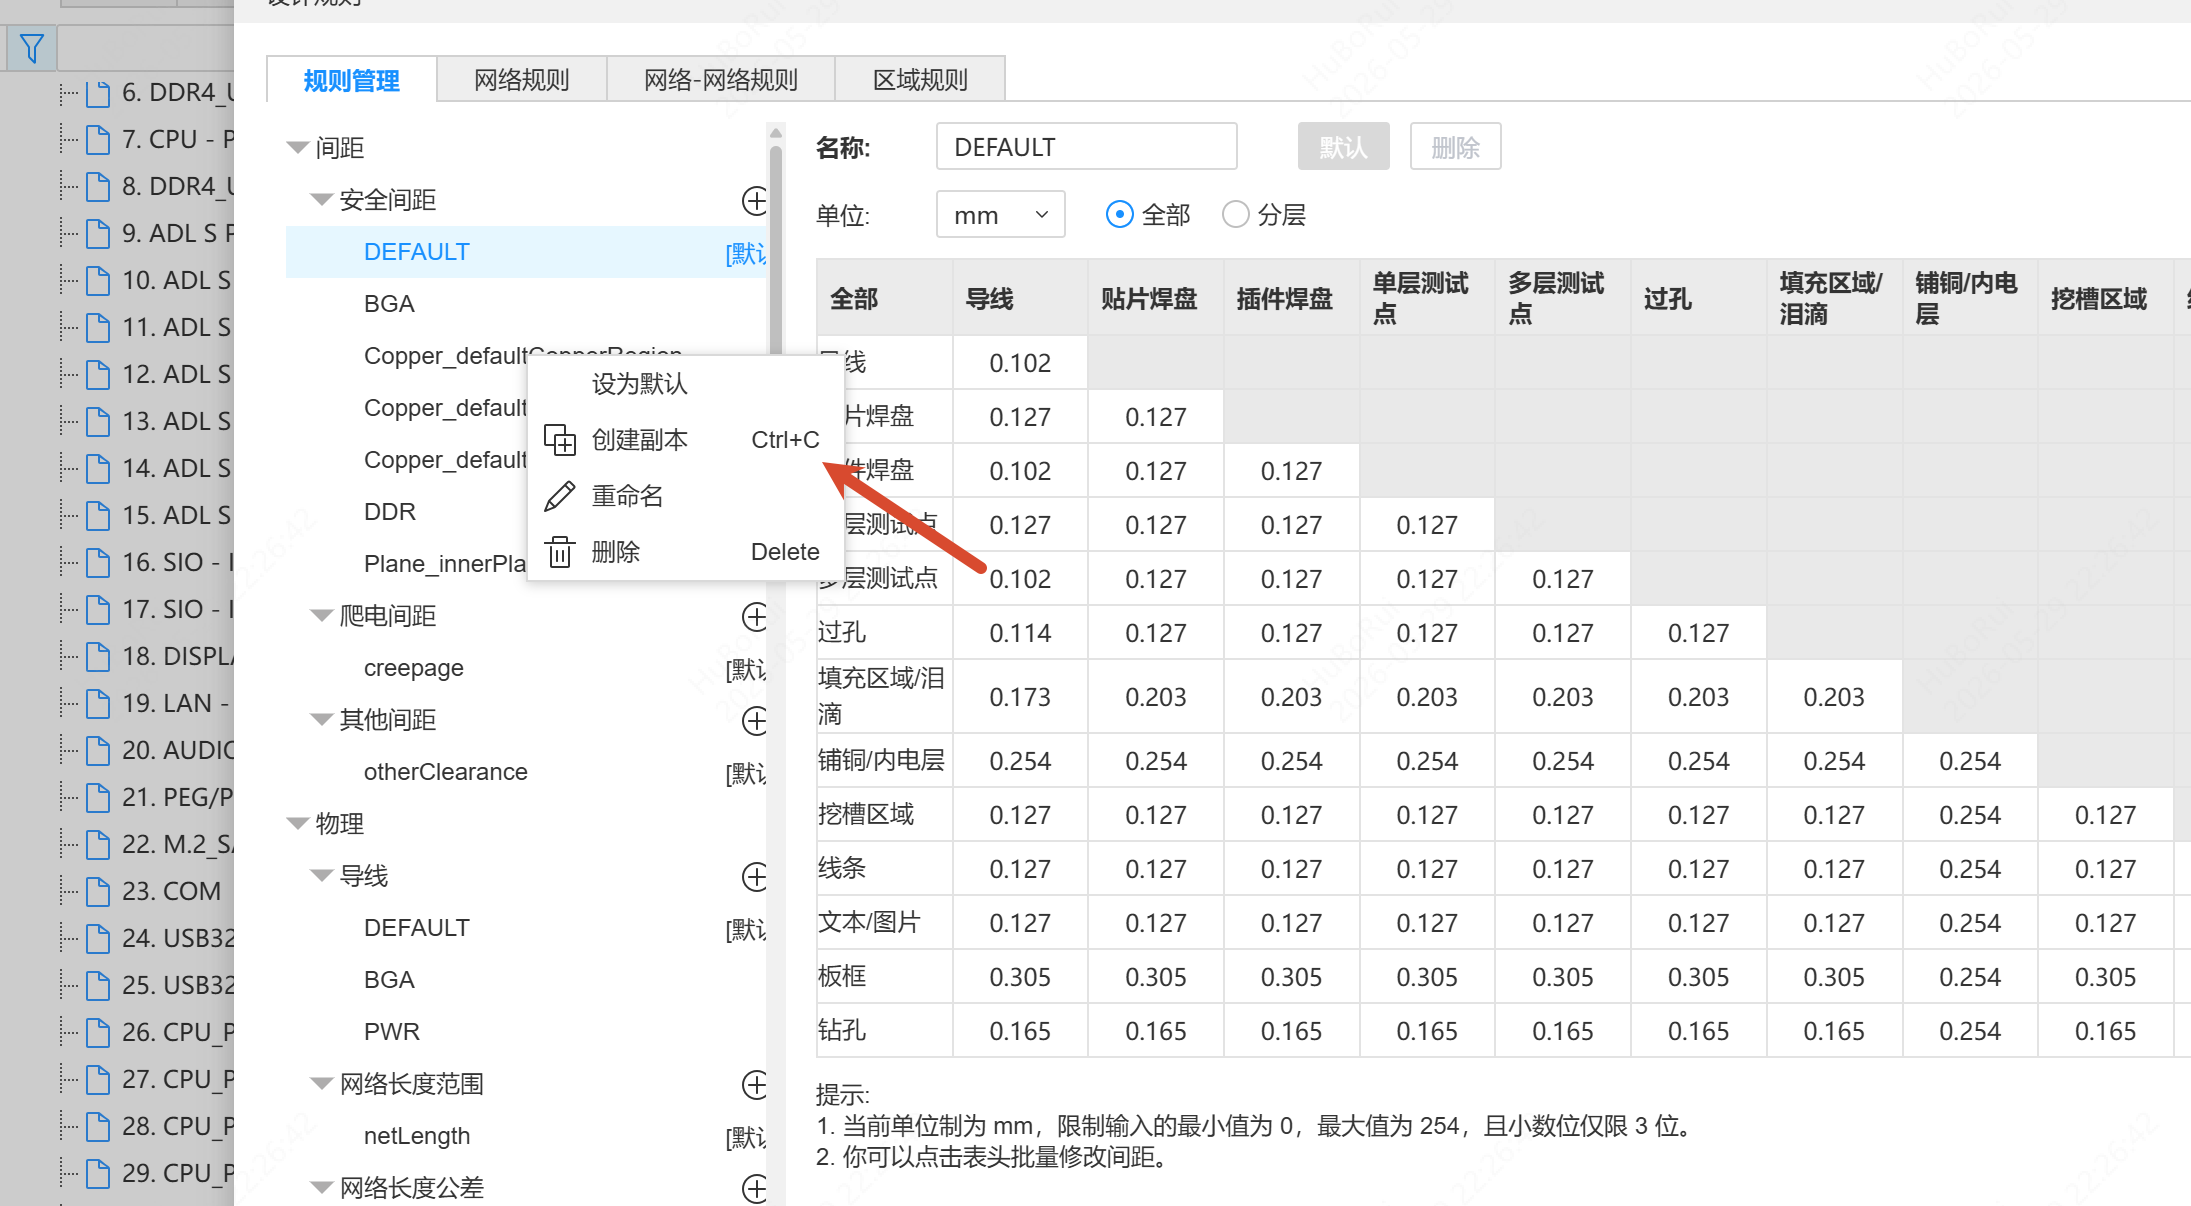2191x1206 pixels.
Task: Switch to the 区域规则 tab
Action: point(920,80)
